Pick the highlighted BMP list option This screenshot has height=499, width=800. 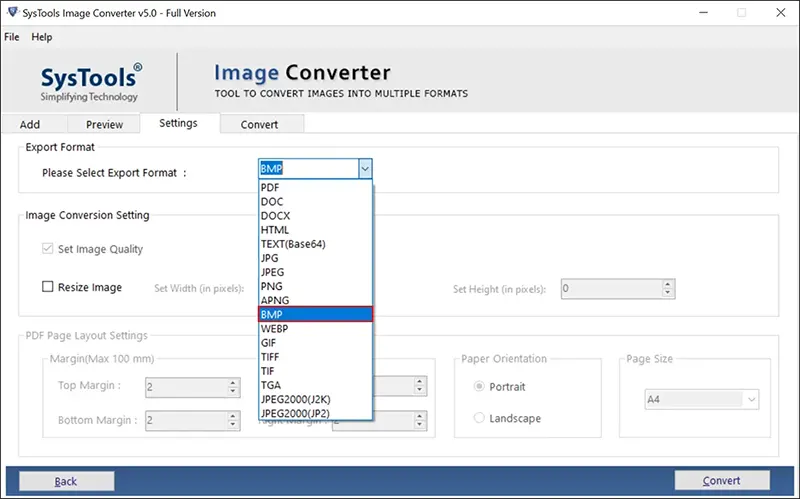315,314
